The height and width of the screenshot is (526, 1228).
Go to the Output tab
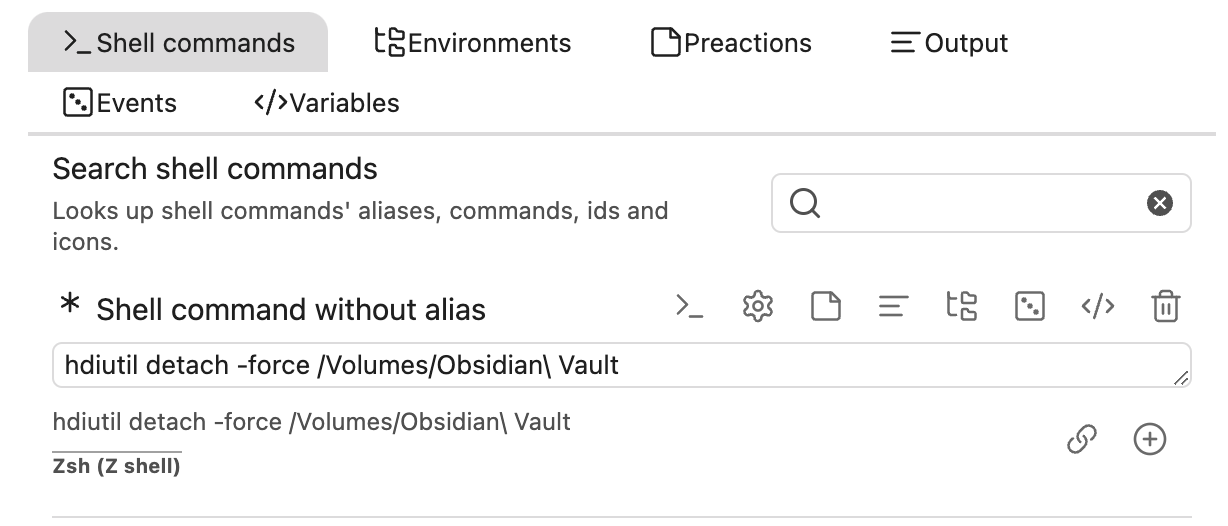(x=948, y=43)
